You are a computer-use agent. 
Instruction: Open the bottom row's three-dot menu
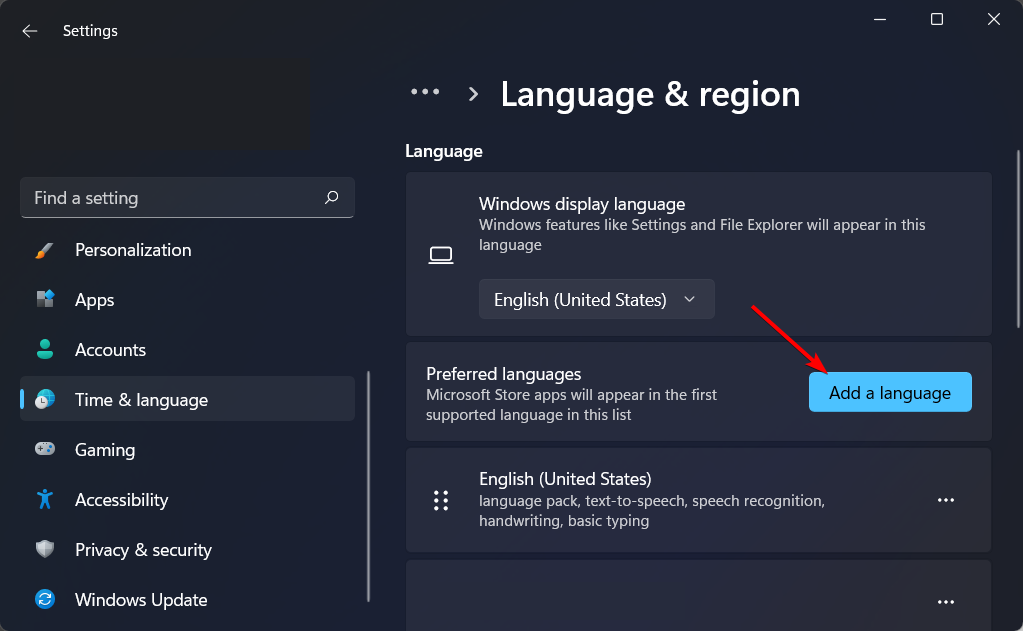point(946,601)
